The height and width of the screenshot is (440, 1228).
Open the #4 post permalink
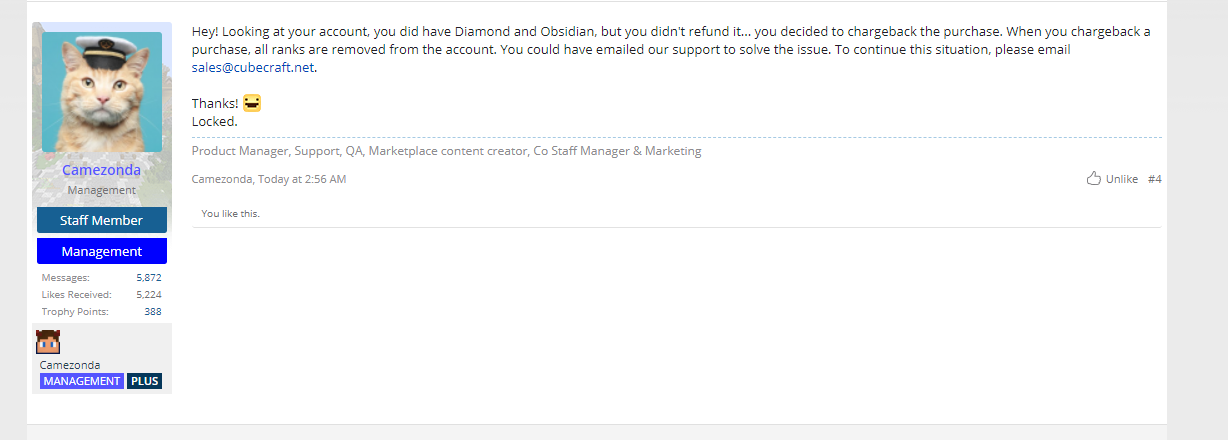(1155, 179)
